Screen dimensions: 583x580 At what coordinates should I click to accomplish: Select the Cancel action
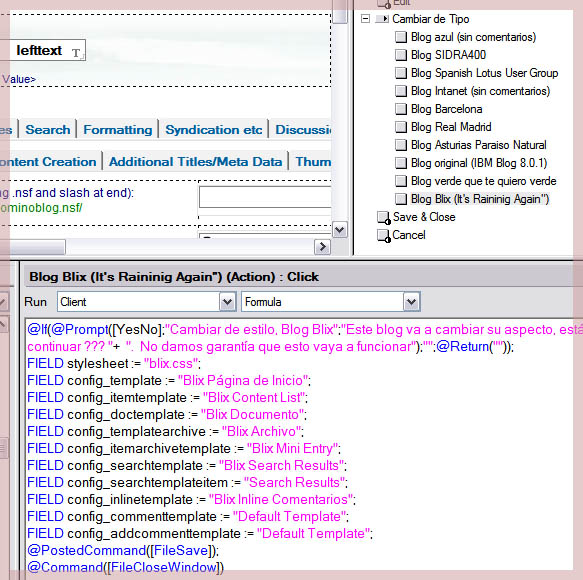pos(409,235)
